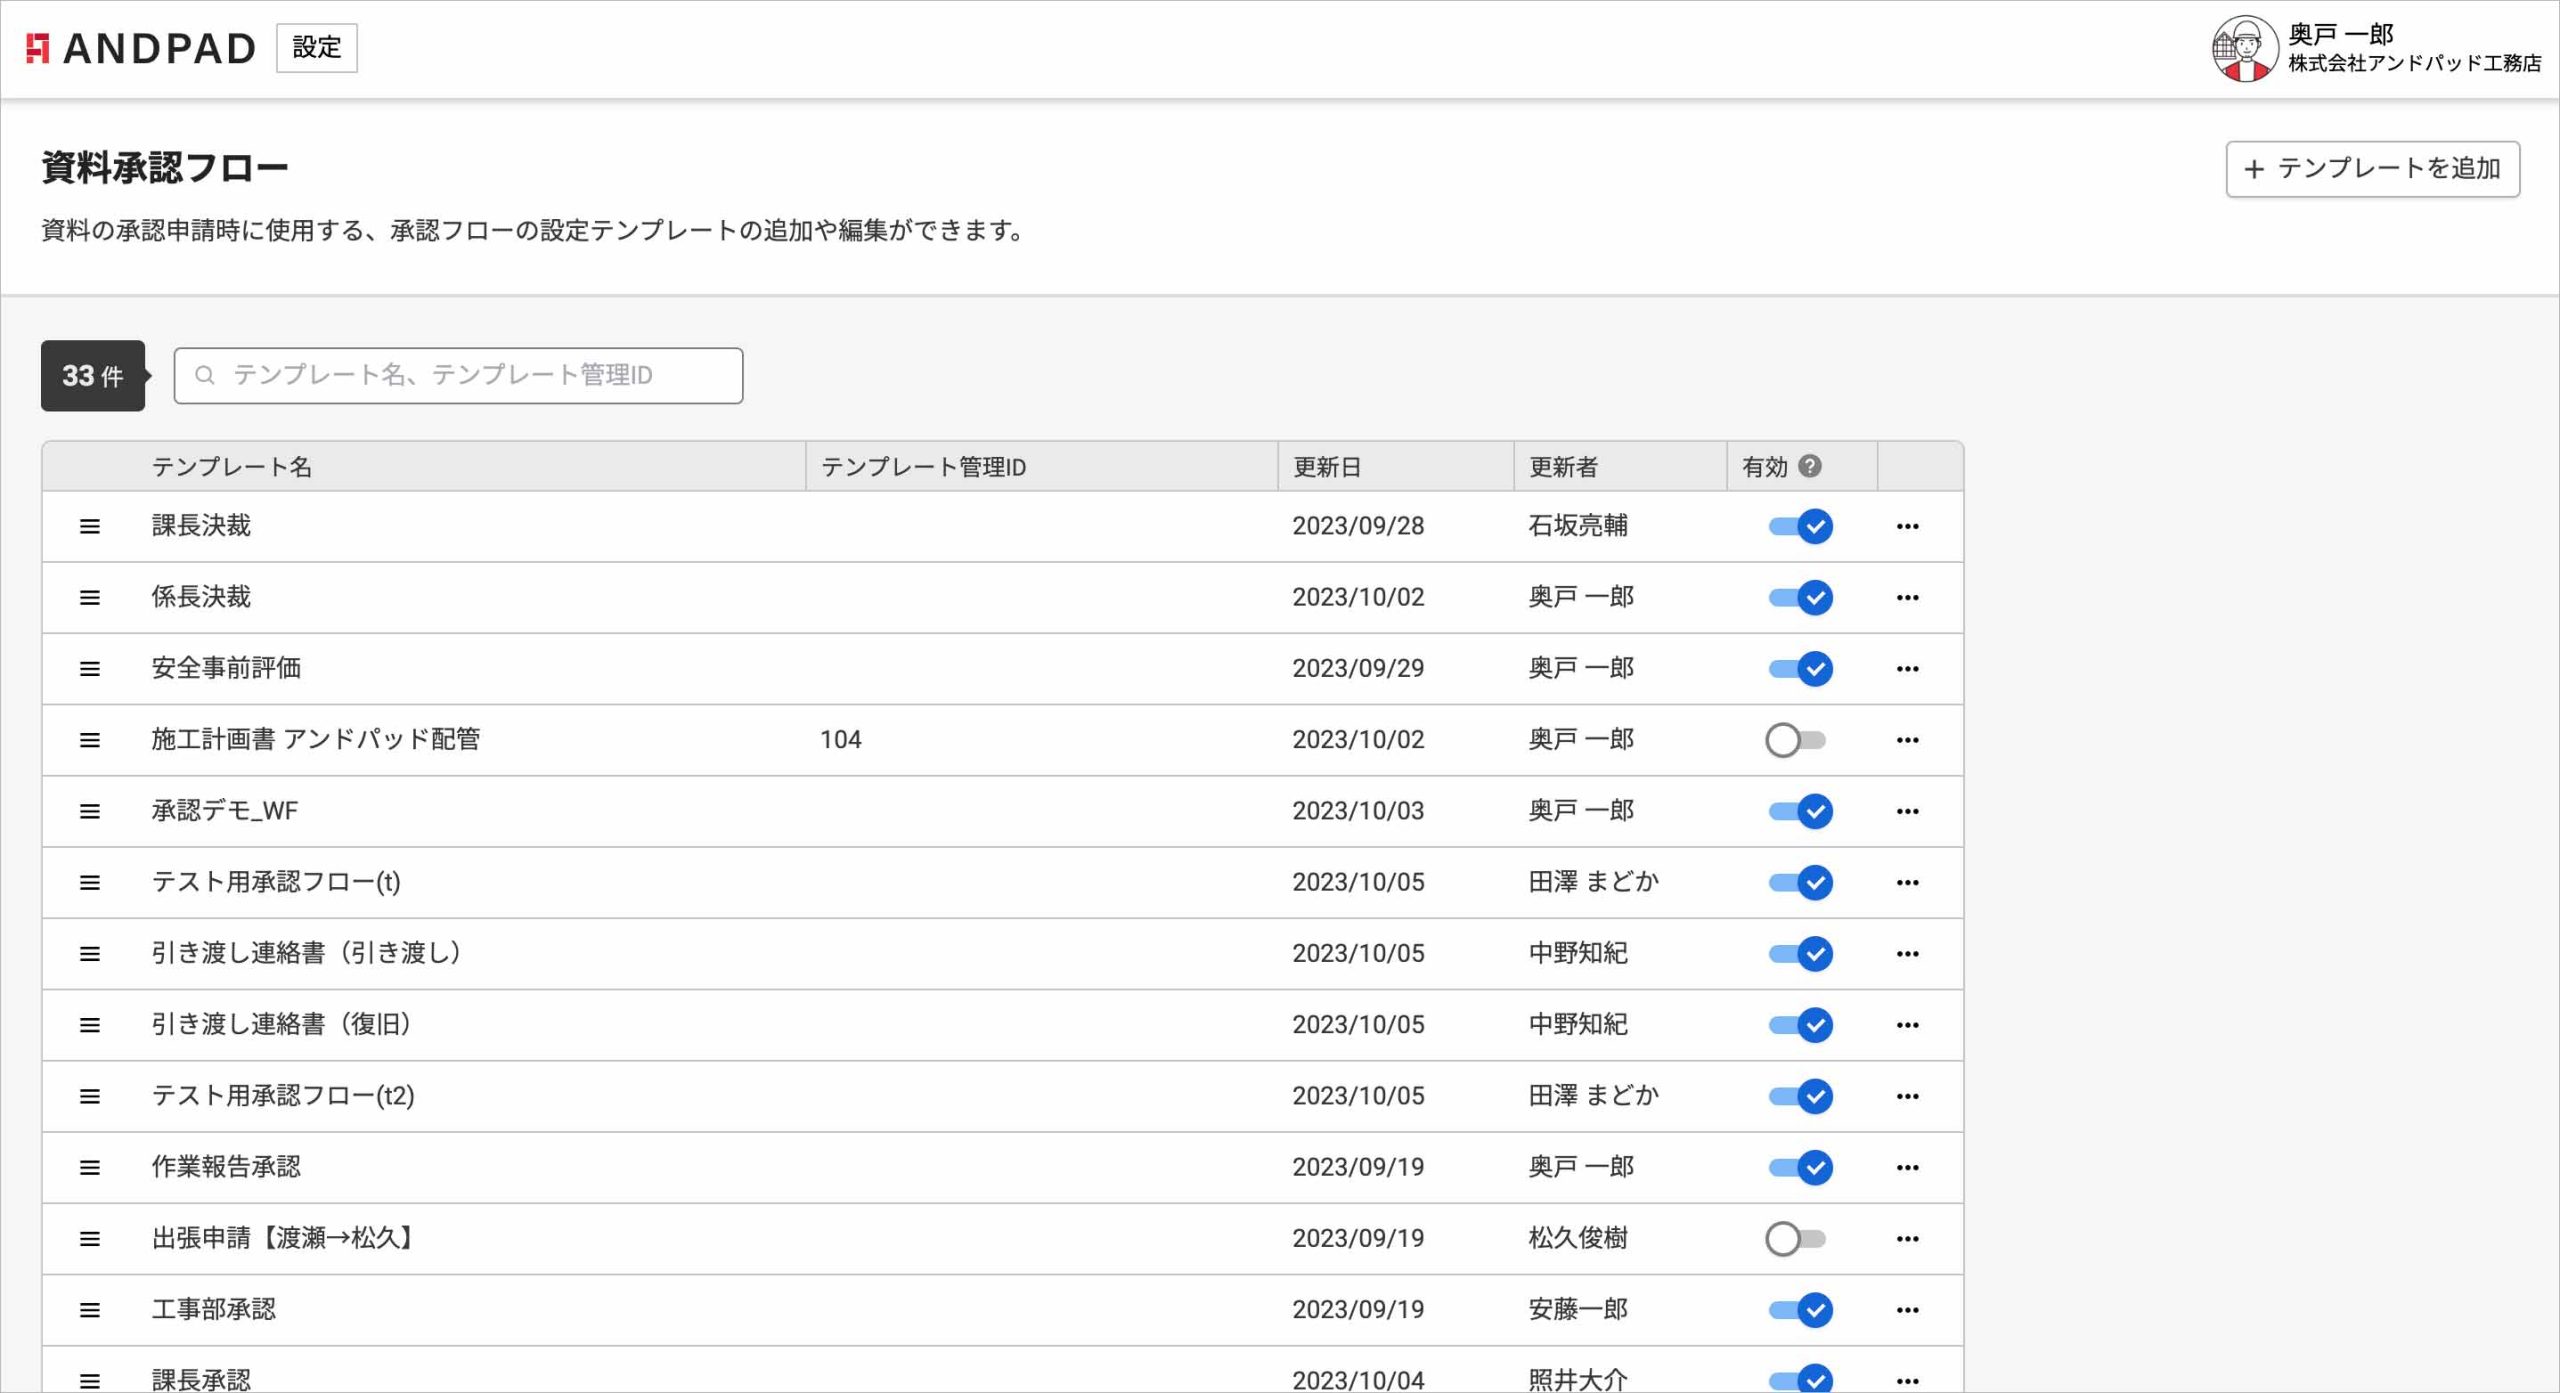
Task: Open more options for 承認デモ_WF
Action: [1907, 811]
